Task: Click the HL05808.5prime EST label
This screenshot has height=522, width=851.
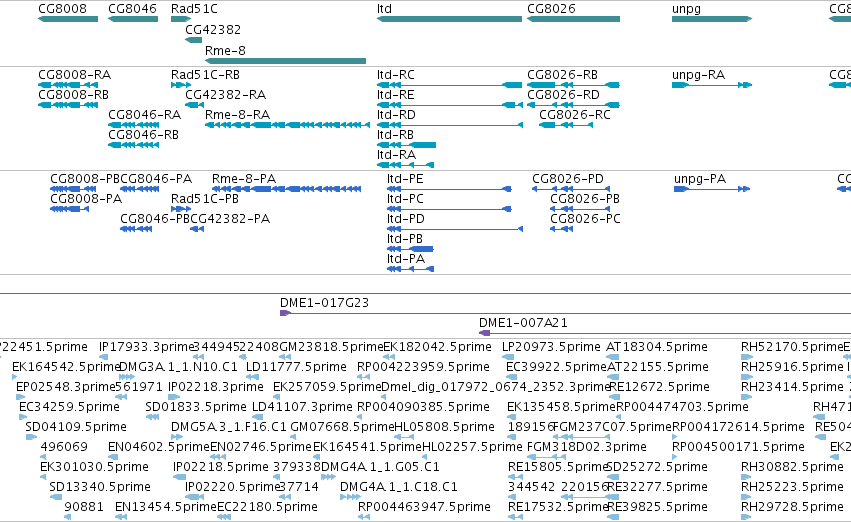Action: click(444, 427)
